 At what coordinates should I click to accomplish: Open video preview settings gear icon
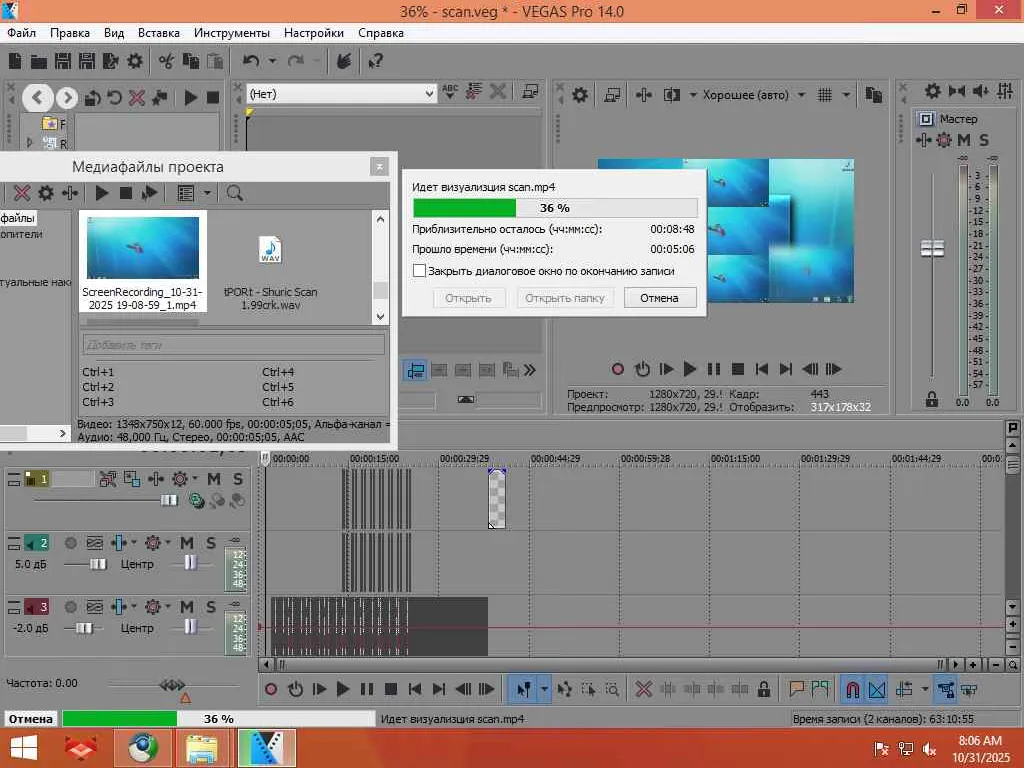click(x=579, y=95)
